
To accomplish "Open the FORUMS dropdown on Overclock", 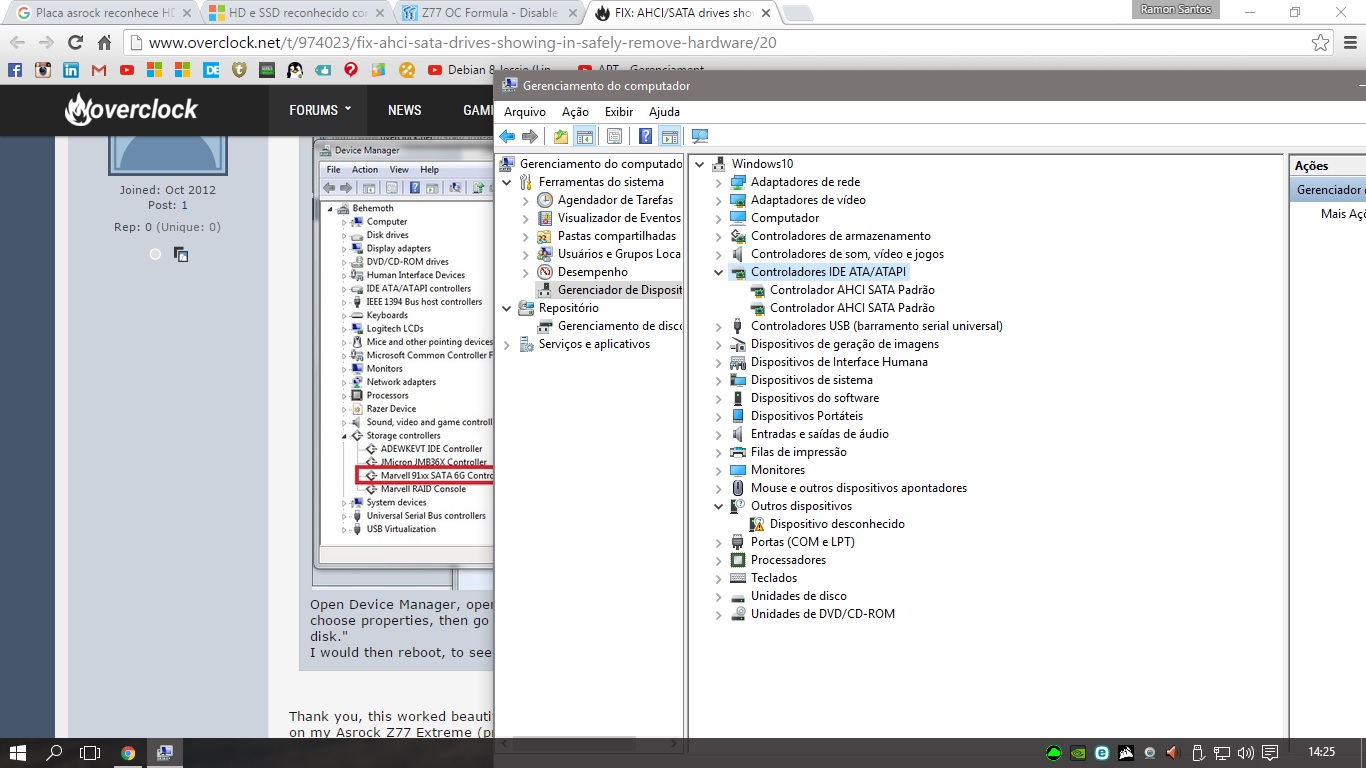I will pos(320,110).
